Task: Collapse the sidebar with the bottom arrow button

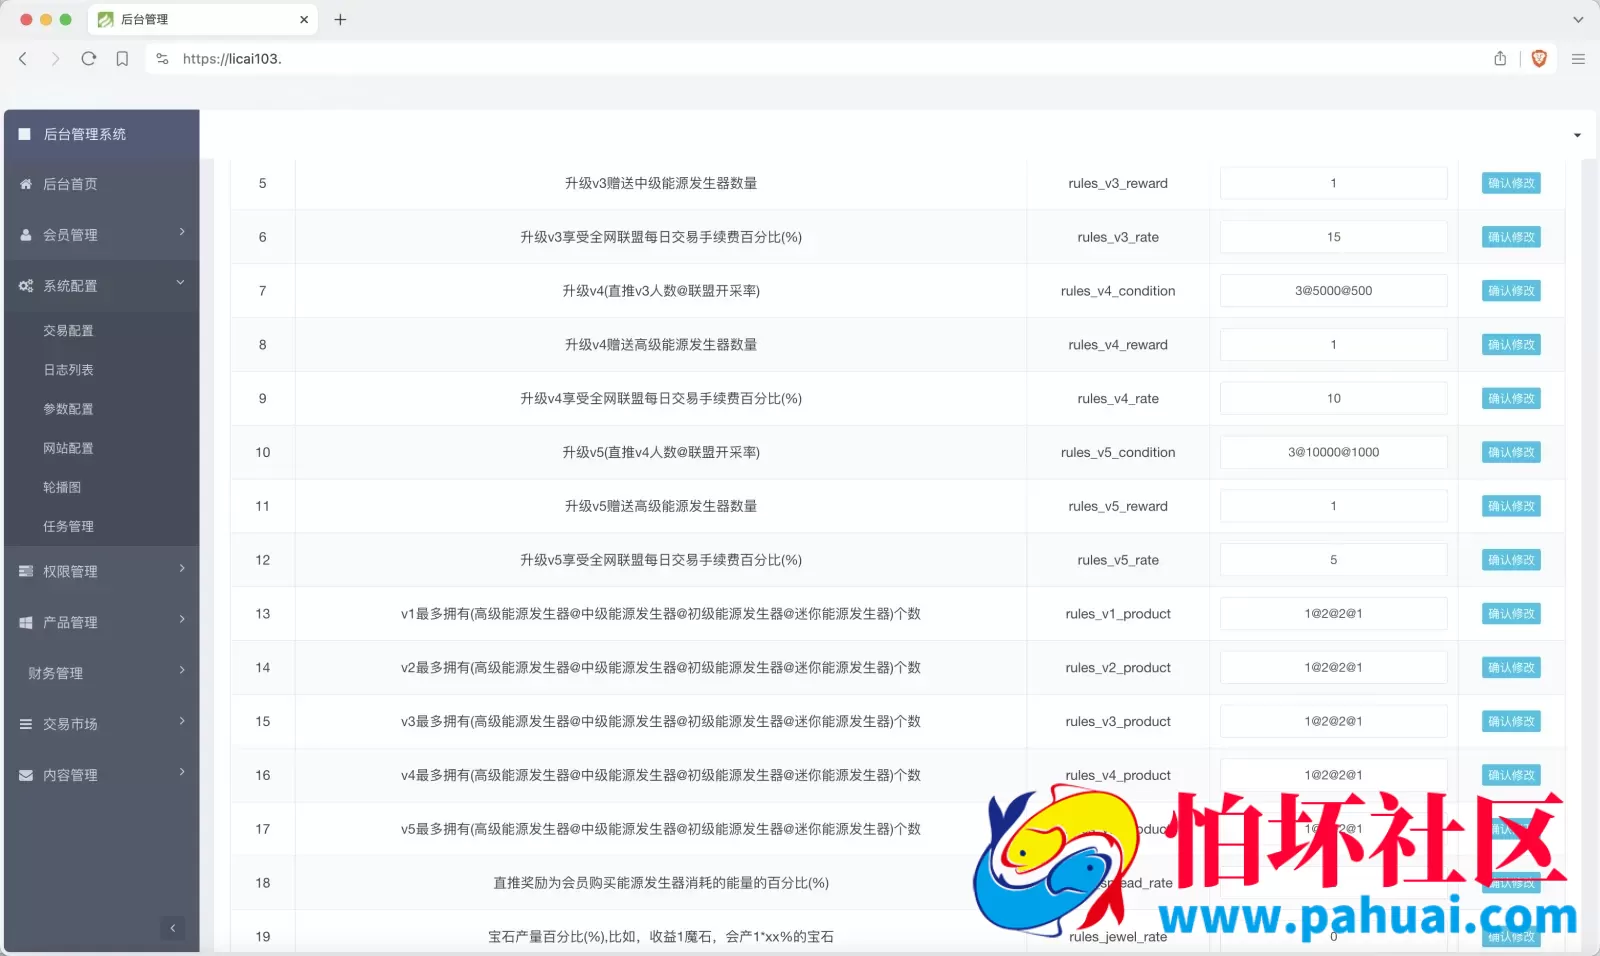Action: 173,928
